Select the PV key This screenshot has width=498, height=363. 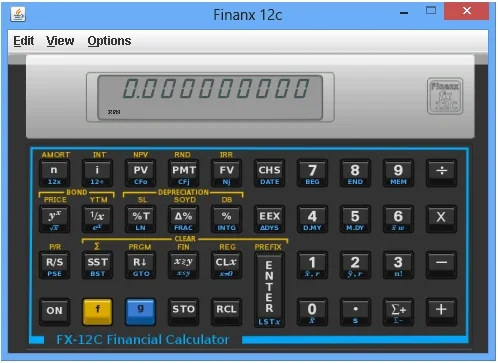(140, 173)
